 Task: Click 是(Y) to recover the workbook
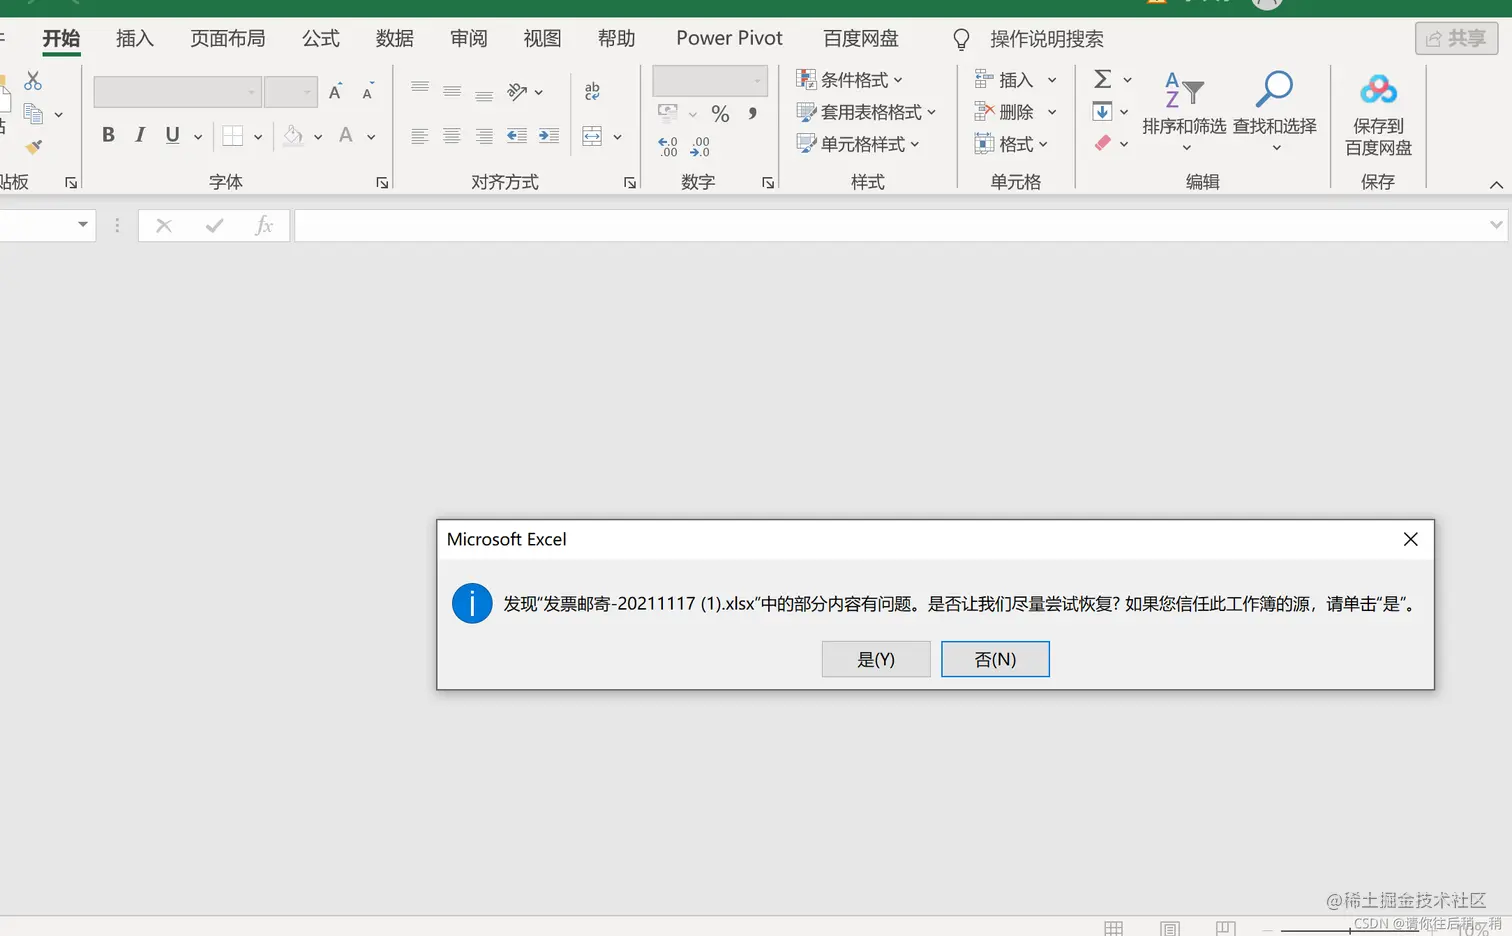[x=876, y=659]
